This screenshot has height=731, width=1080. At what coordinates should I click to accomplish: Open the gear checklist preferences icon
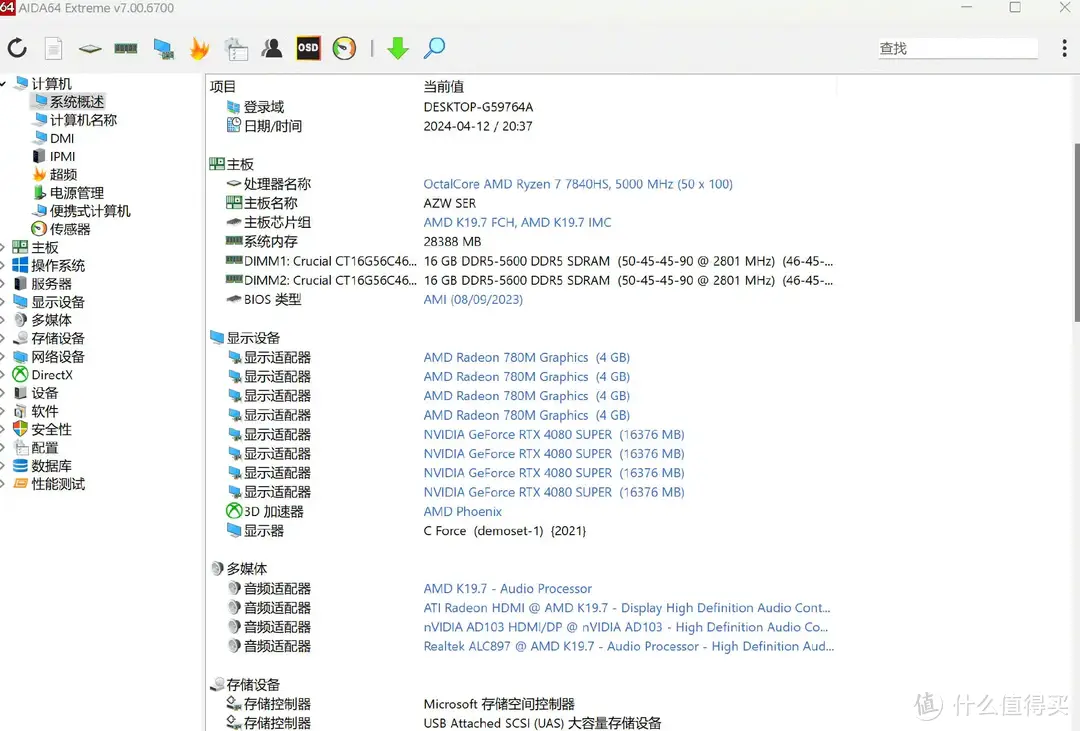[x=236, y=48]
